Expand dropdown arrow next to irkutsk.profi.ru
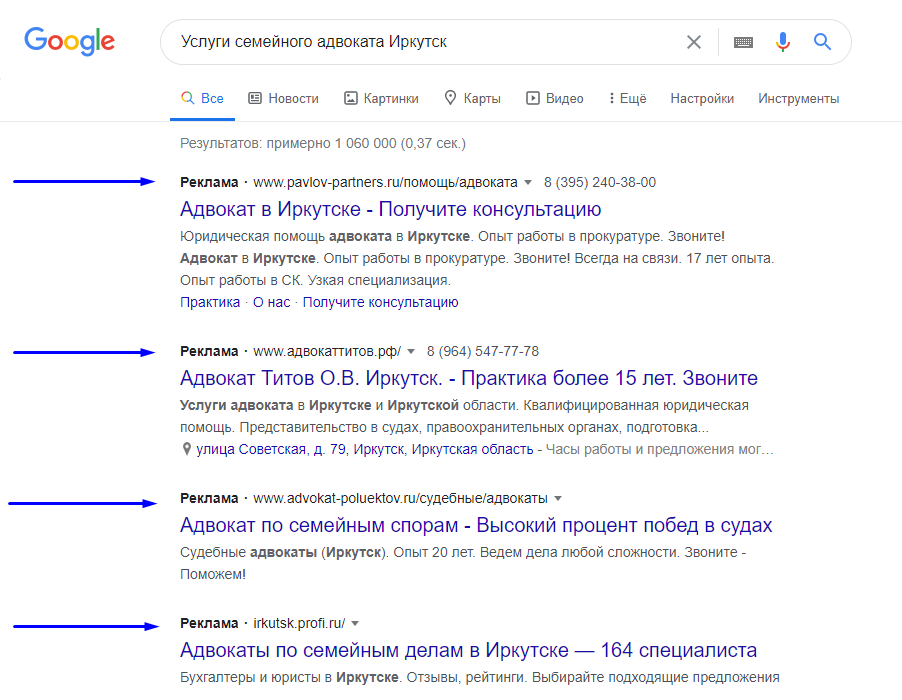The height and width of the screenshot is (700, 902). 355,624
